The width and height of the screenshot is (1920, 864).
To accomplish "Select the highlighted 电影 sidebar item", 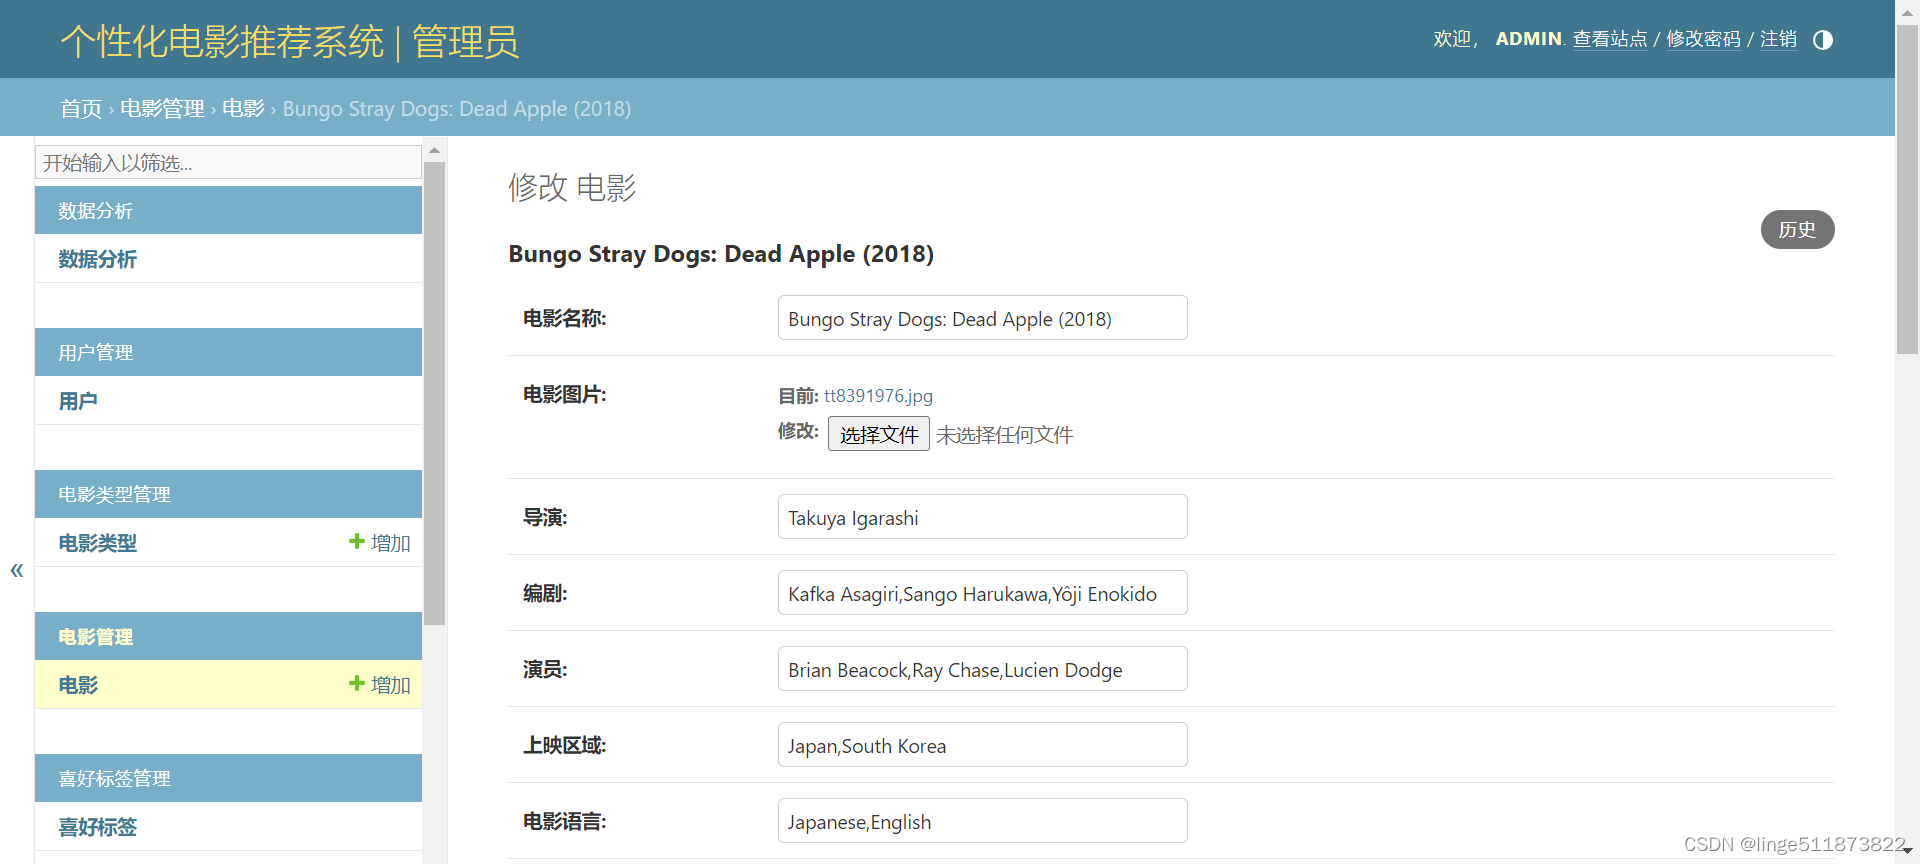I will (x=78, y=685).
